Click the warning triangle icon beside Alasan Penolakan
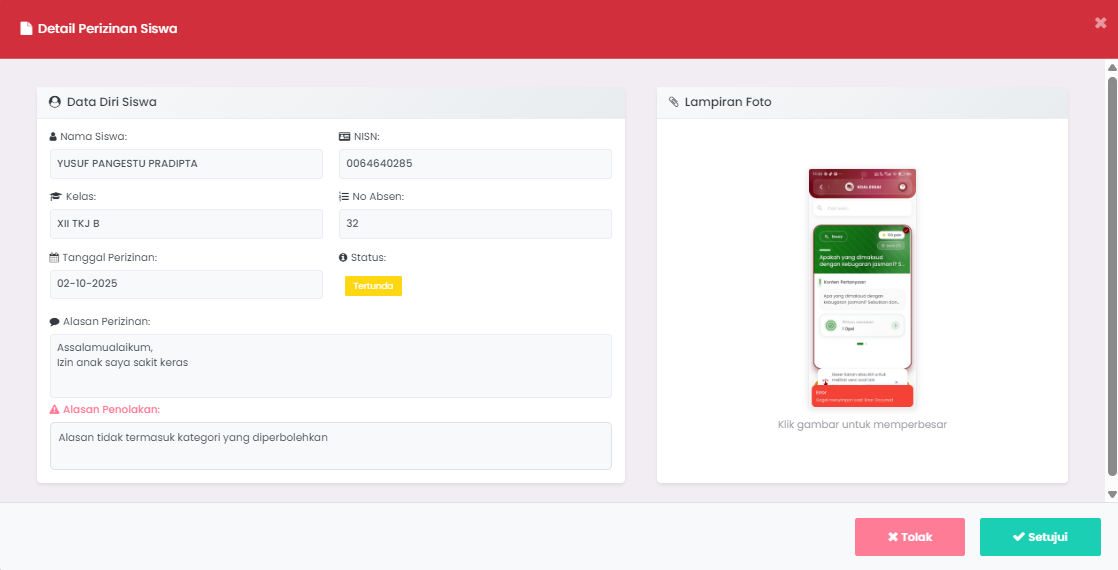 point(54,409)
